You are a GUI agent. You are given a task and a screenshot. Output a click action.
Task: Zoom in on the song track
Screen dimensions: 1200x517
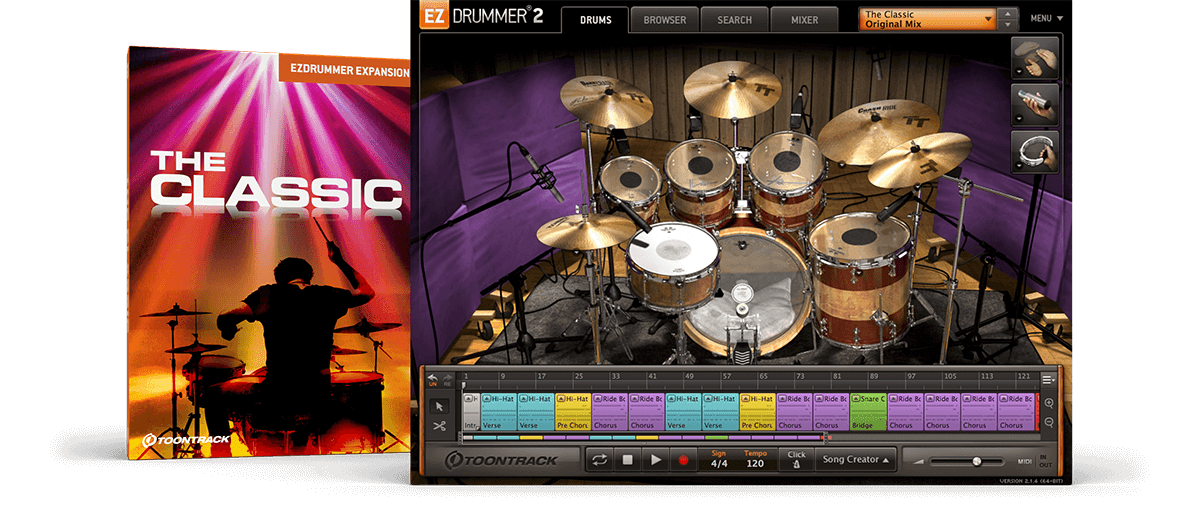pos(1049,403)
